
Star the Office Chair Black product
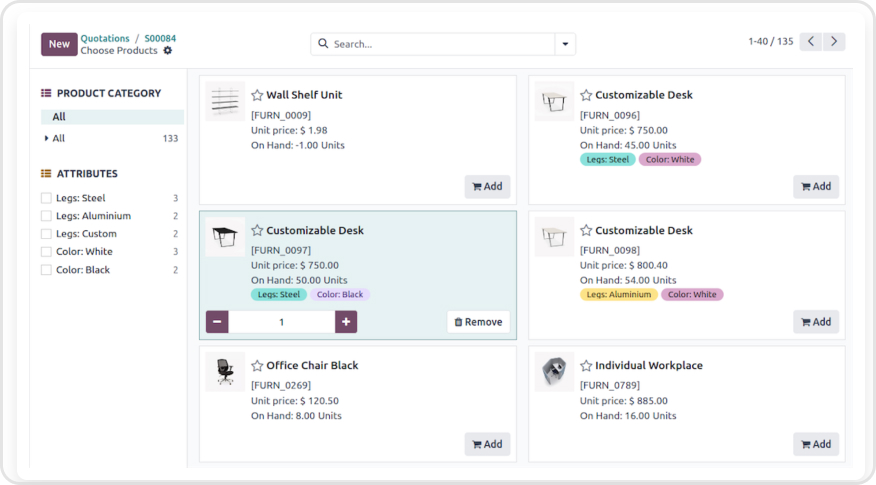click(x=257, y=365)
